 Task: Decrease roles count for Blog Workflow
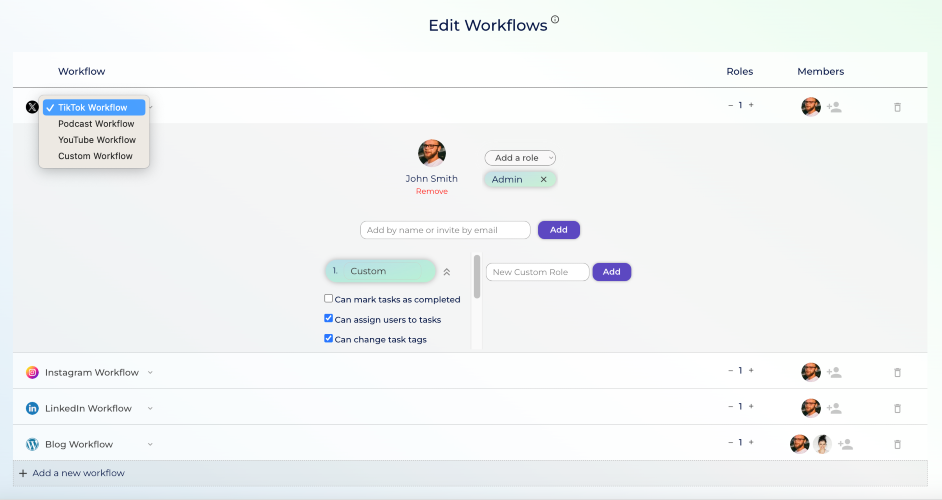click(731, 443)
